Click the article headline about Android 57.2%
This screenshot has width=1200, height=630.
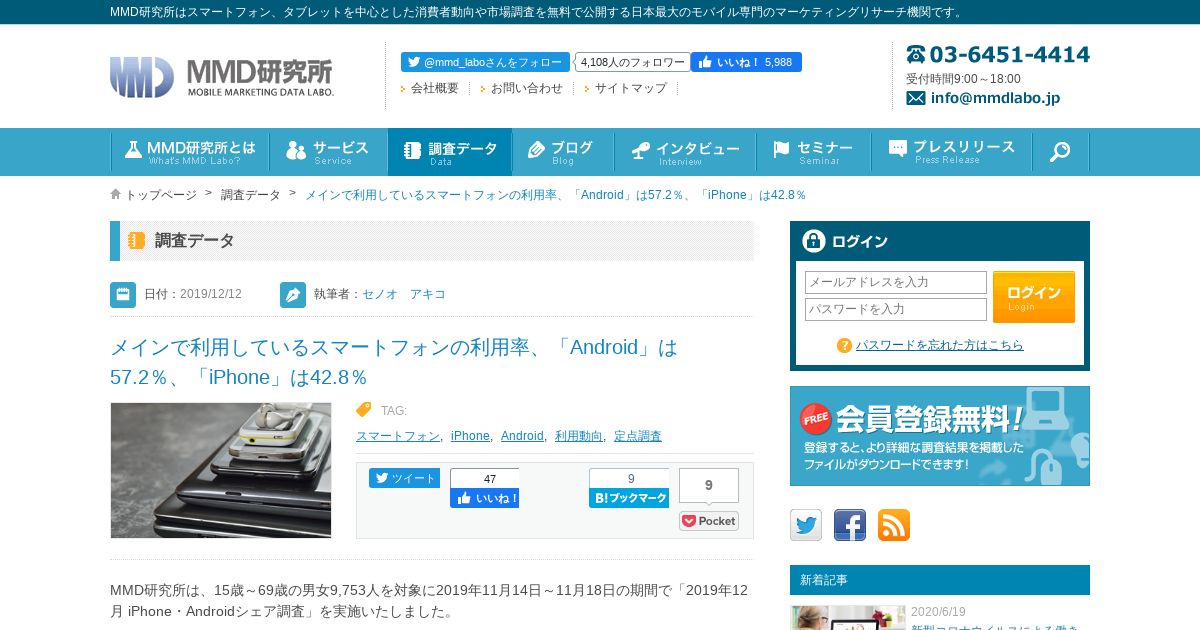[394, 362]
